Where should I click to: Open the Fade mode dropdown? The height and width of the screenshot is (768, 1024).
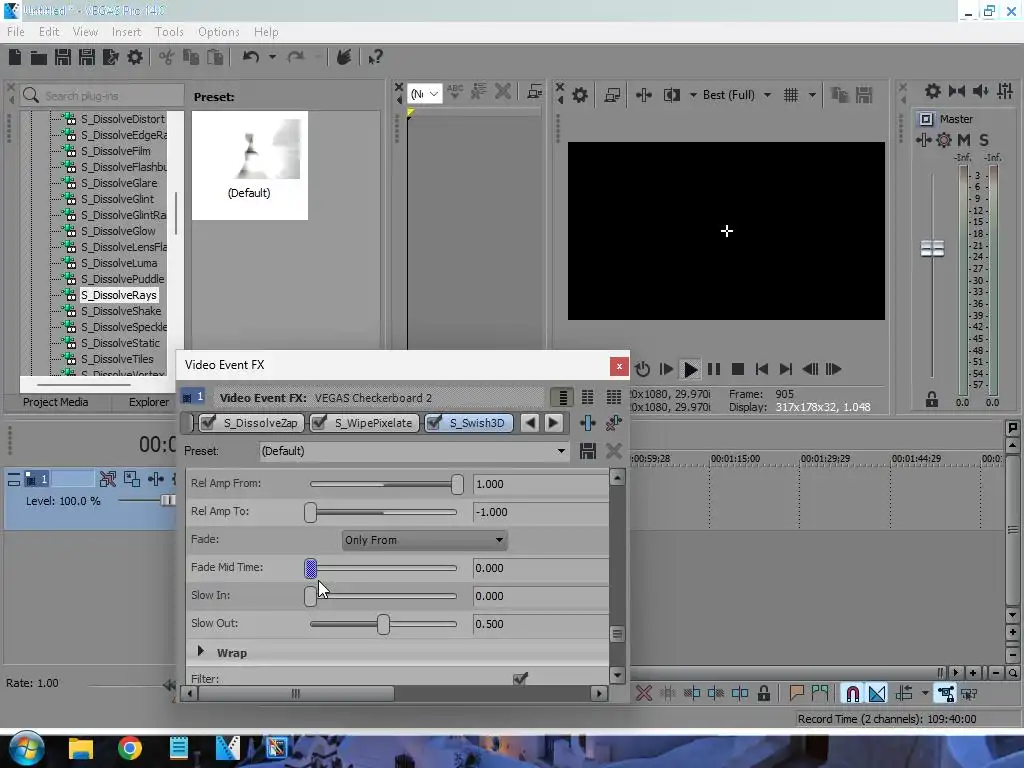[x=424, y=540]
